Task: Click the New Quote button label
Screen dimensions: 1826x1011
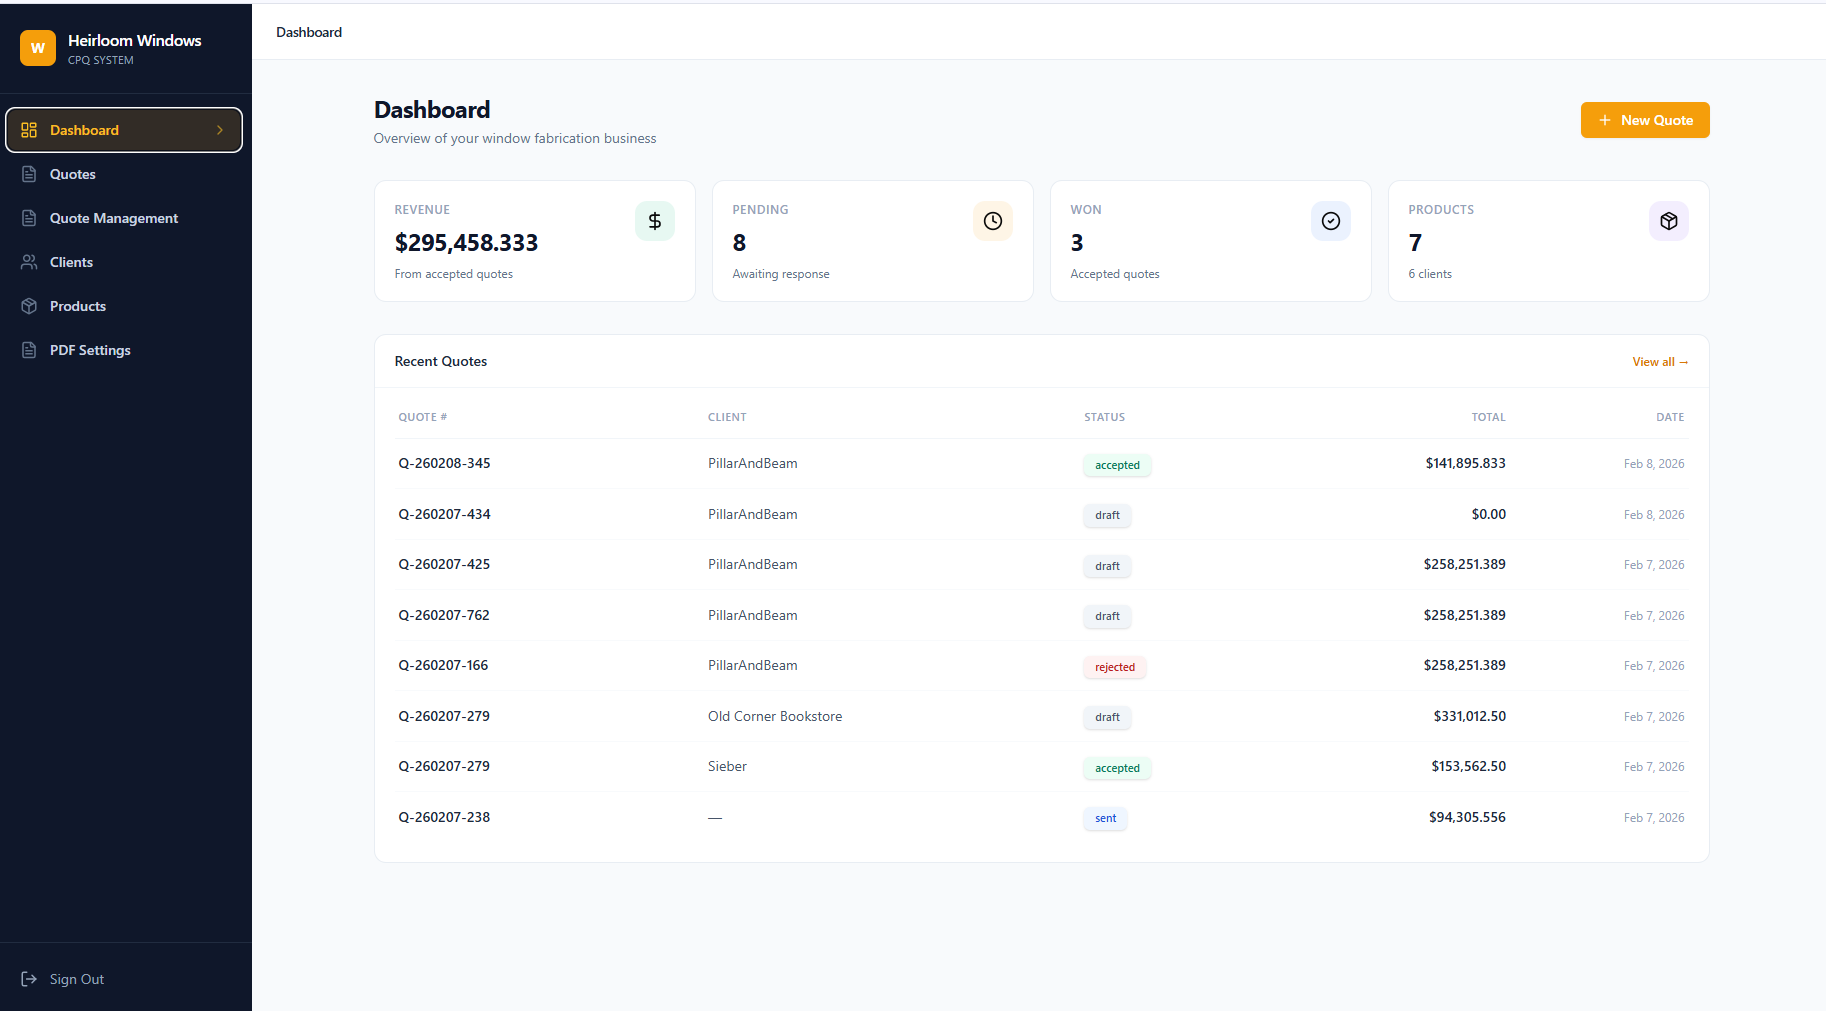Action: point(1657,120)
